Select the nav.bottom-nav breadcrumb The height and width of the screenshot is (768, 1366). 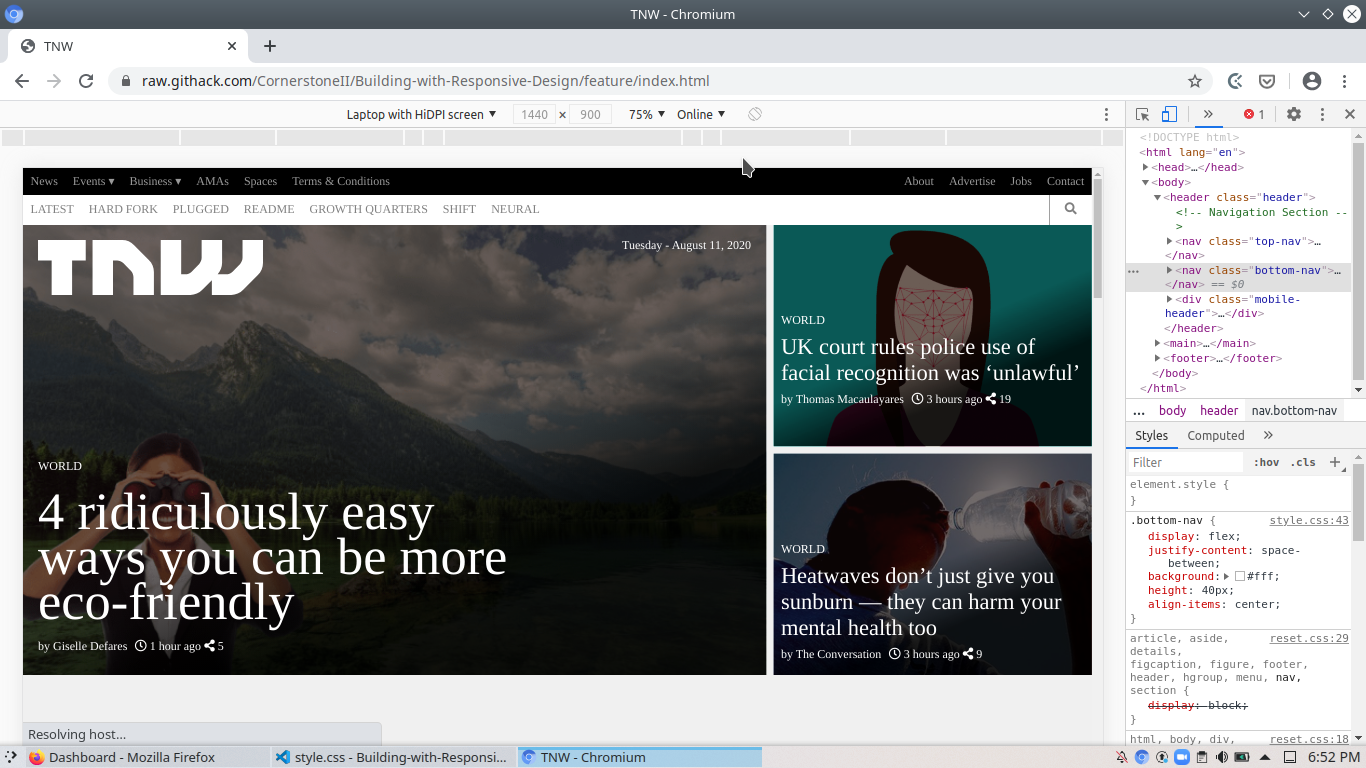1294,411
